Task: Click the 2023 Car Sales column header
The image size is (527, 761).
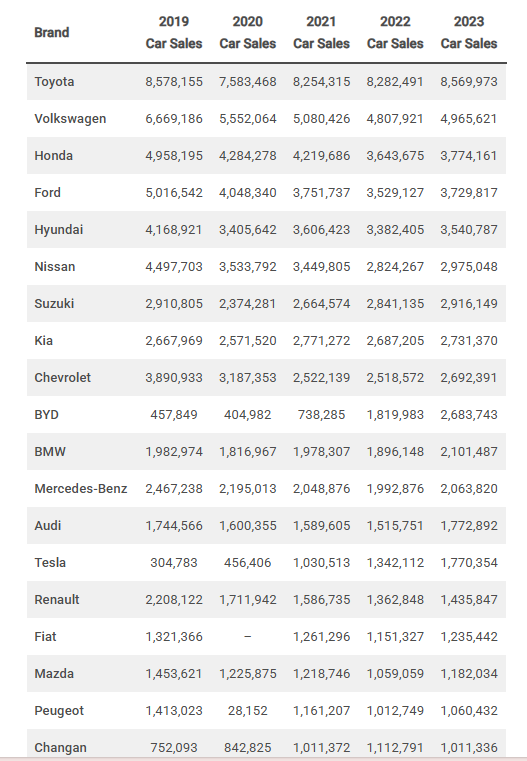Action: tap(469, 33)
